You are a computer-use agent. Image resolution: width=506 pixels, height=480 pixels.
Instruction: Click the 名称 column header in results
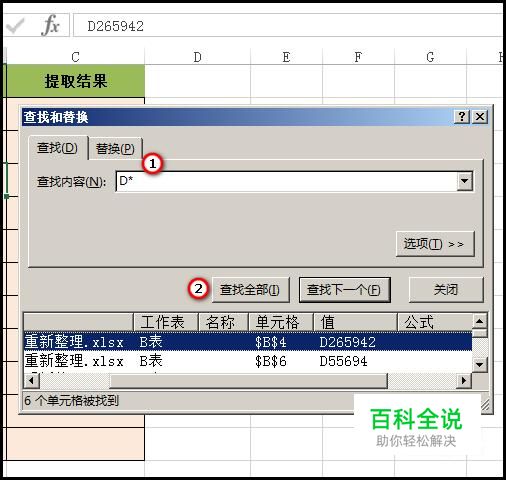223,322
